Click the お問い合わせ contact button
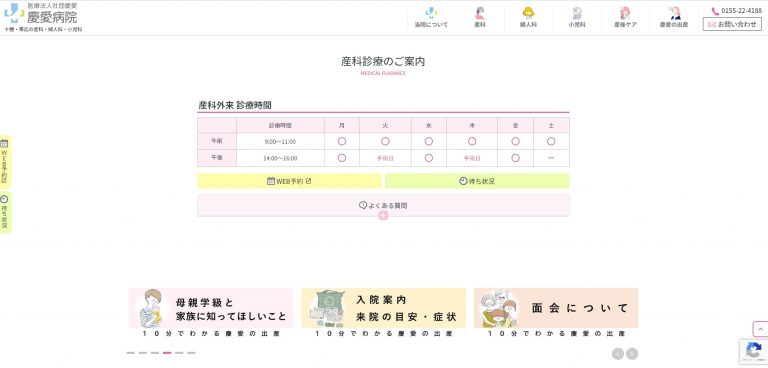The height and width of the screenshot is (368, 768). [x=732, y=24]
